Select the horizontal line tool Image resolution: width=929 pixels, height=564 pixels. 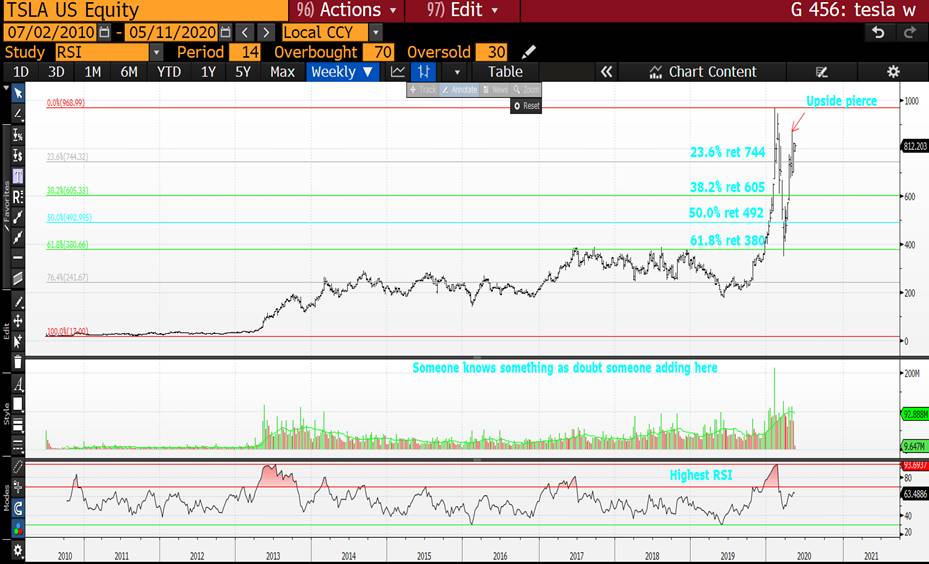pos(18,258)
